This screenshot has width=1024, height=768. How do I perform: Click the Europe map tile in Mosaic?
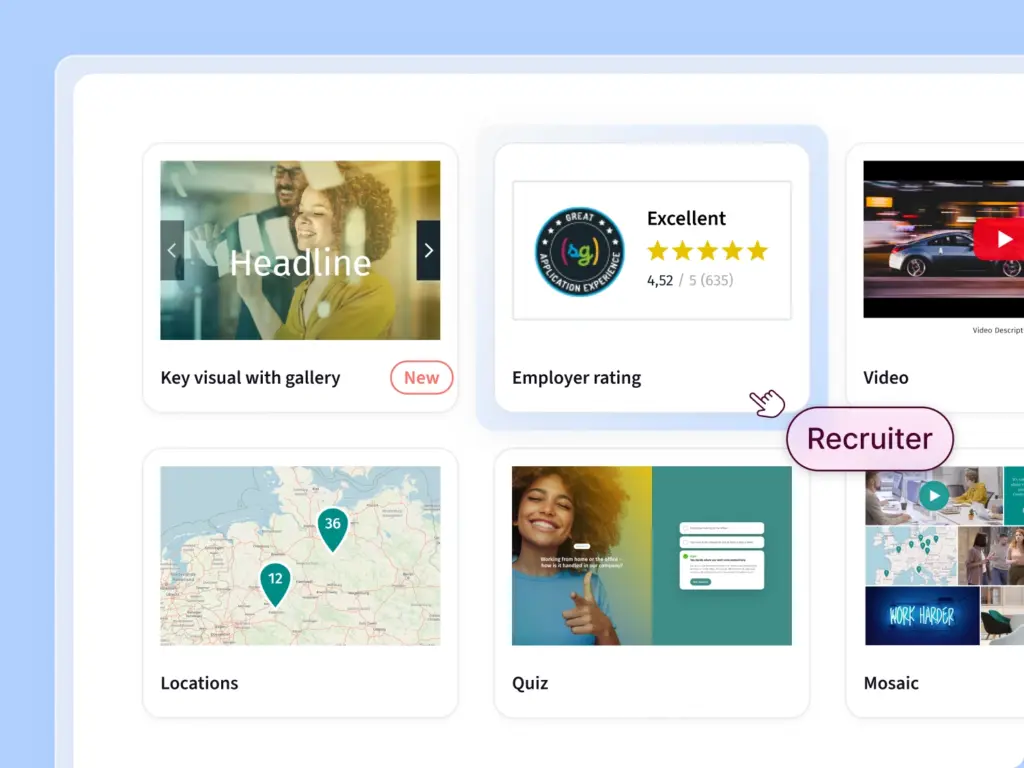point(910,555)
